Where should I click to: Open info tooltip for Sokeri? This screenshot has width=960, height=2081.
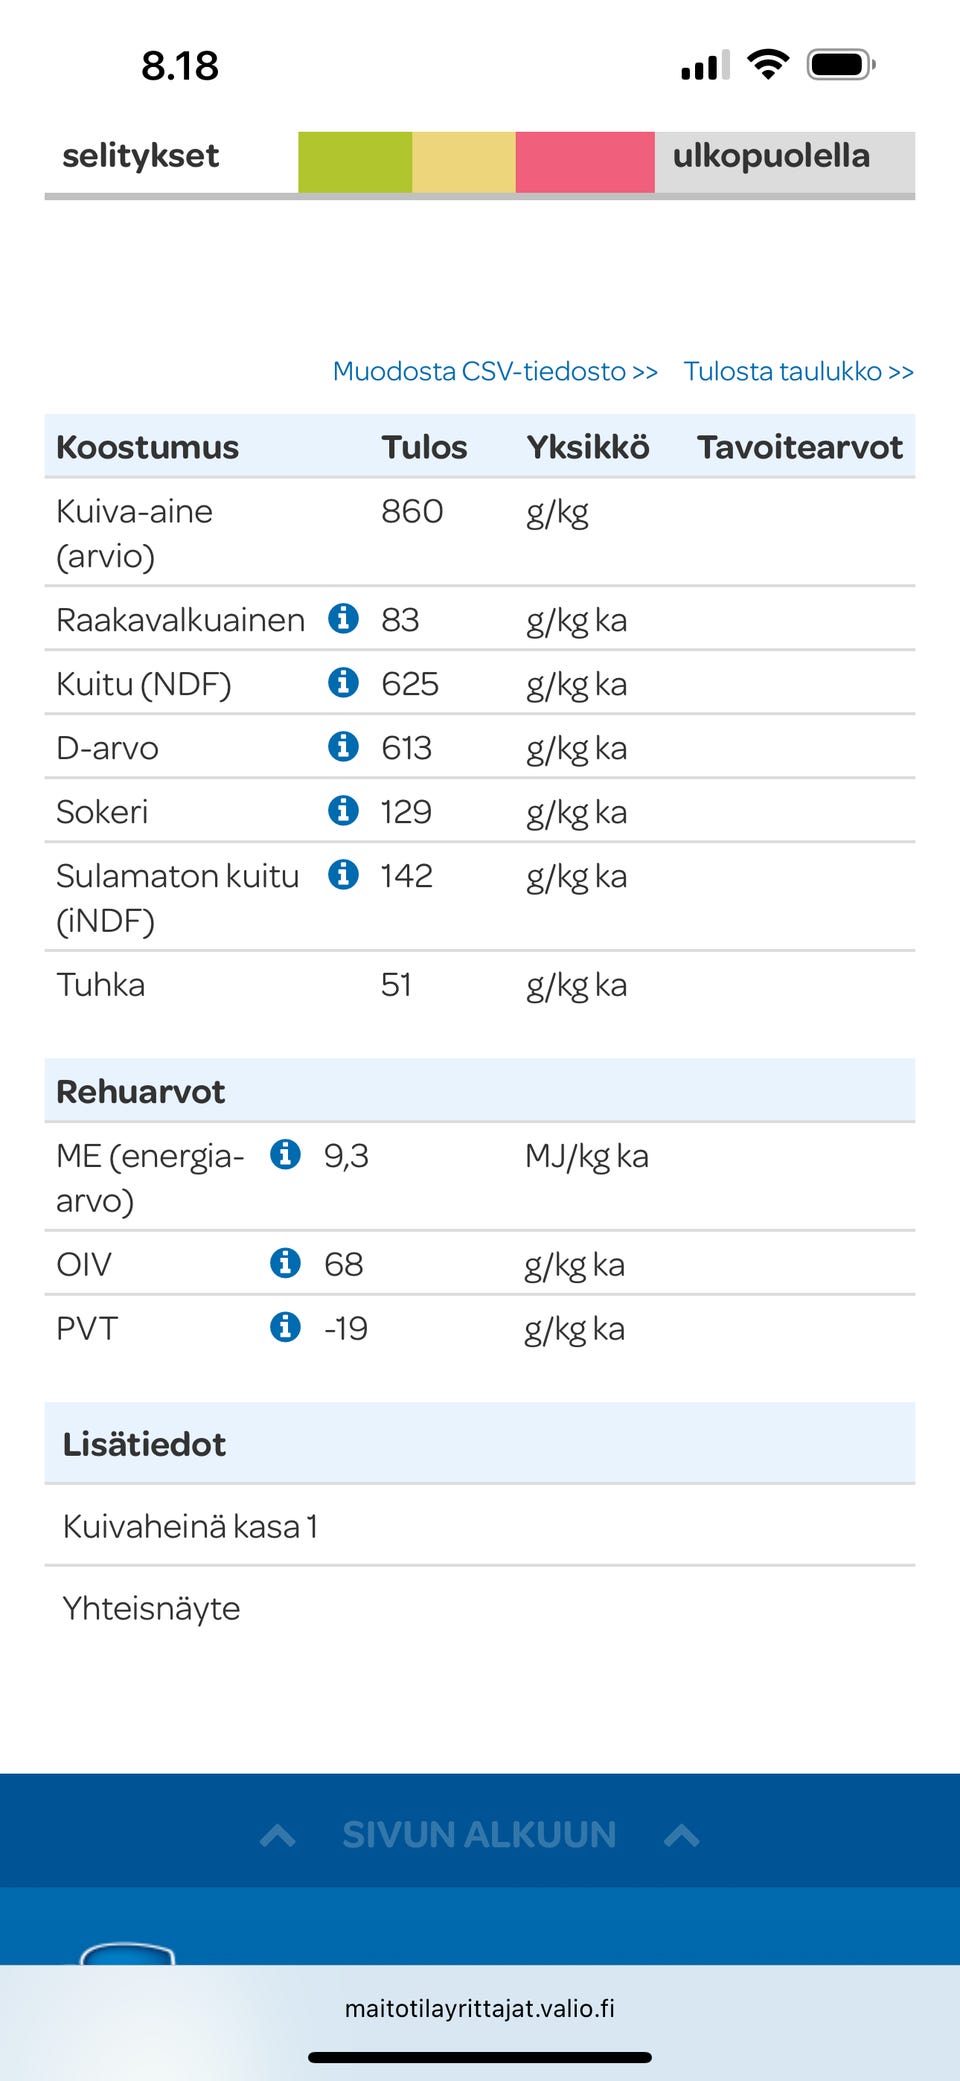[x=345, y=811]
